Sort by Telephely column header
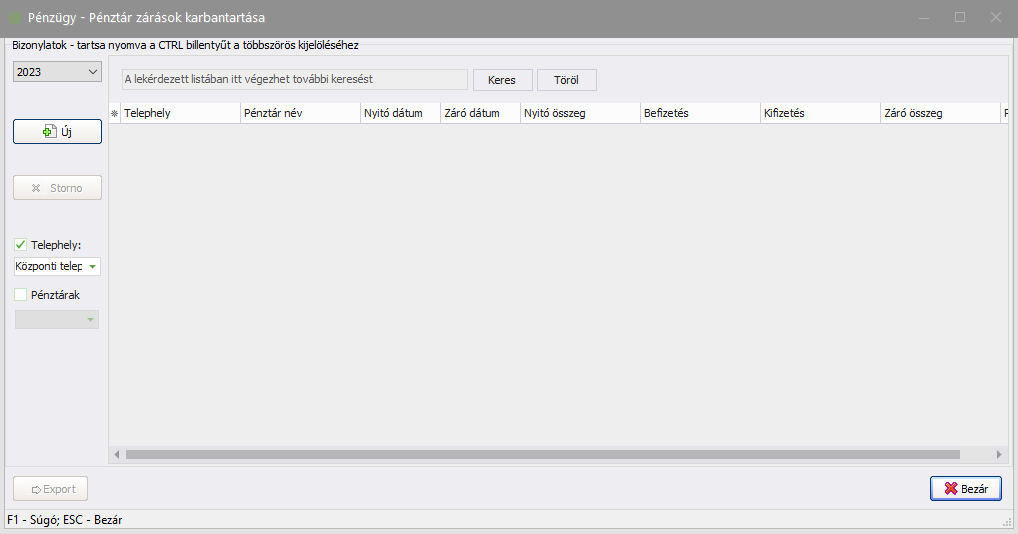The image size is (1018, 534). tap(179, 114)
